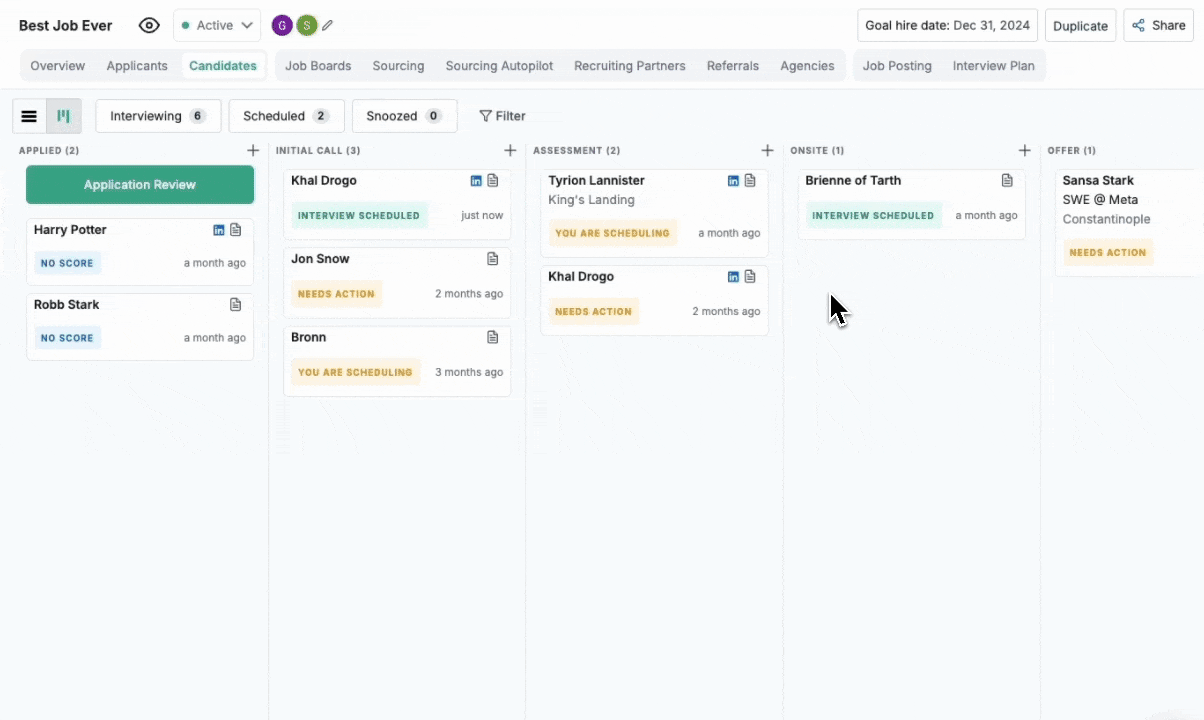The height and width of the screenshot is (720, 1204).
Task: Click the Duplicate button
Action: 1080,26
